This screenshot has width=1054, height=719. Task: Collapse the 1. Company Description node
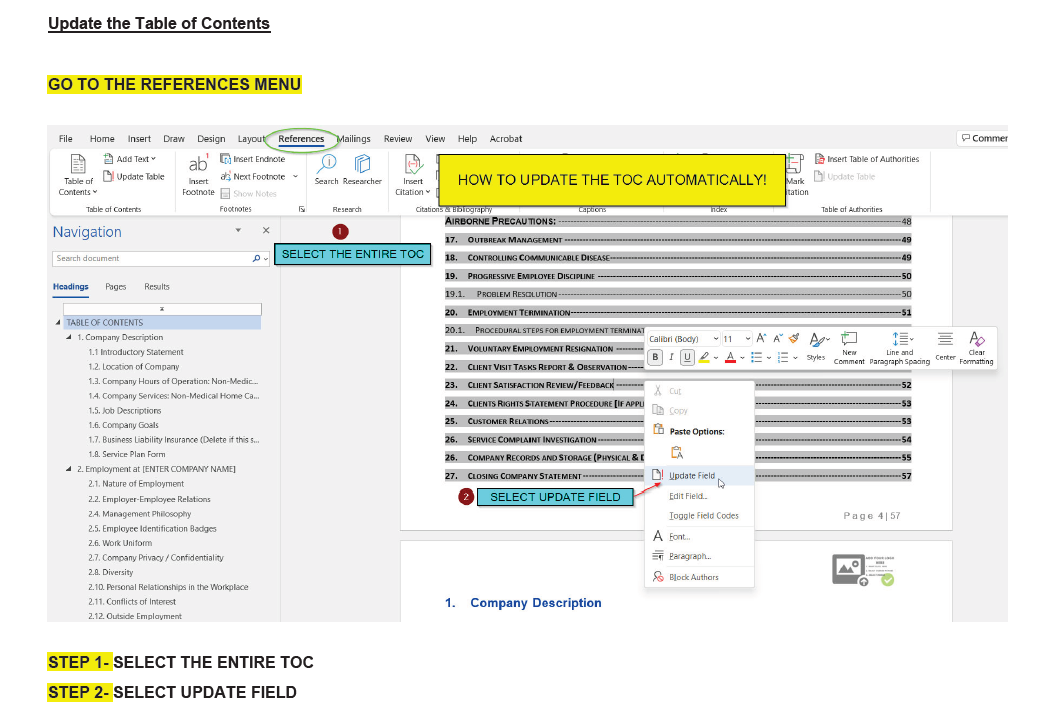coord(69,337)
